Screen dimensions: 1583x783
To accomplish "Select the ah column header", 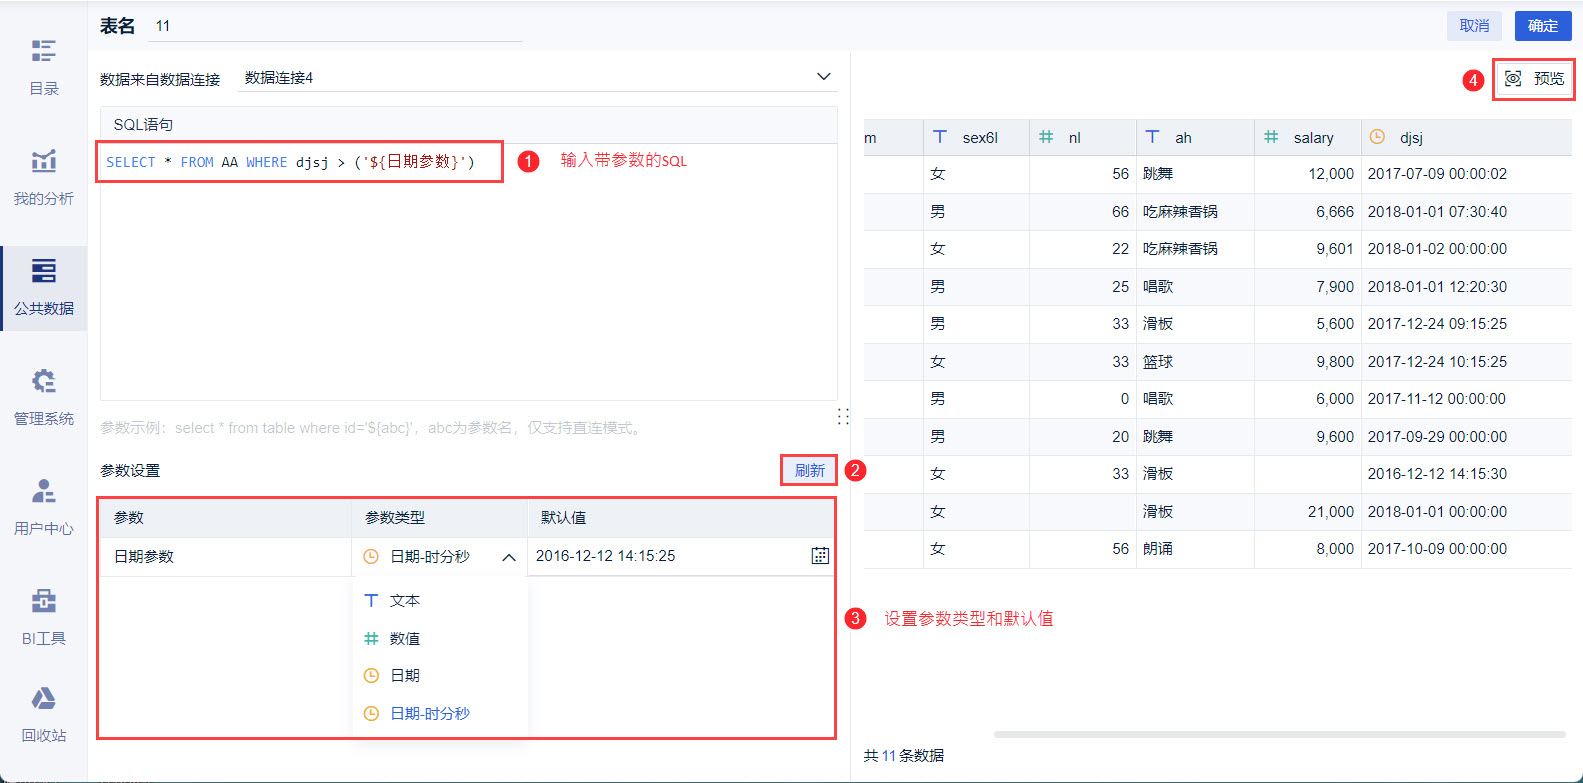I will [1195, 137].
